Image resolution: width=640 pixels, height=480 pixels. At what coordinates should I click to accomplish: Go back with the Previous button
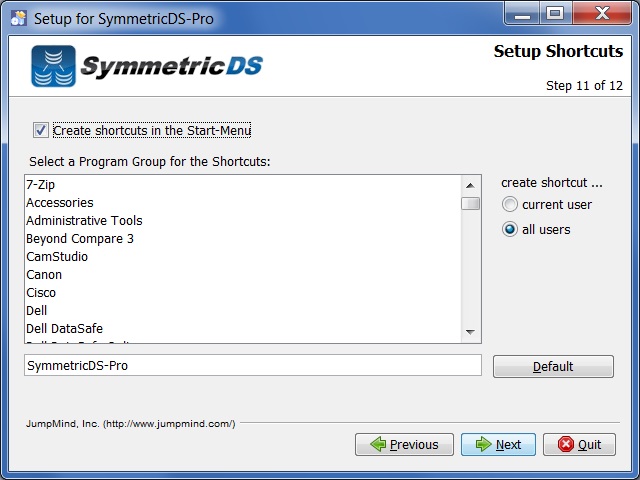pos(404,444)
